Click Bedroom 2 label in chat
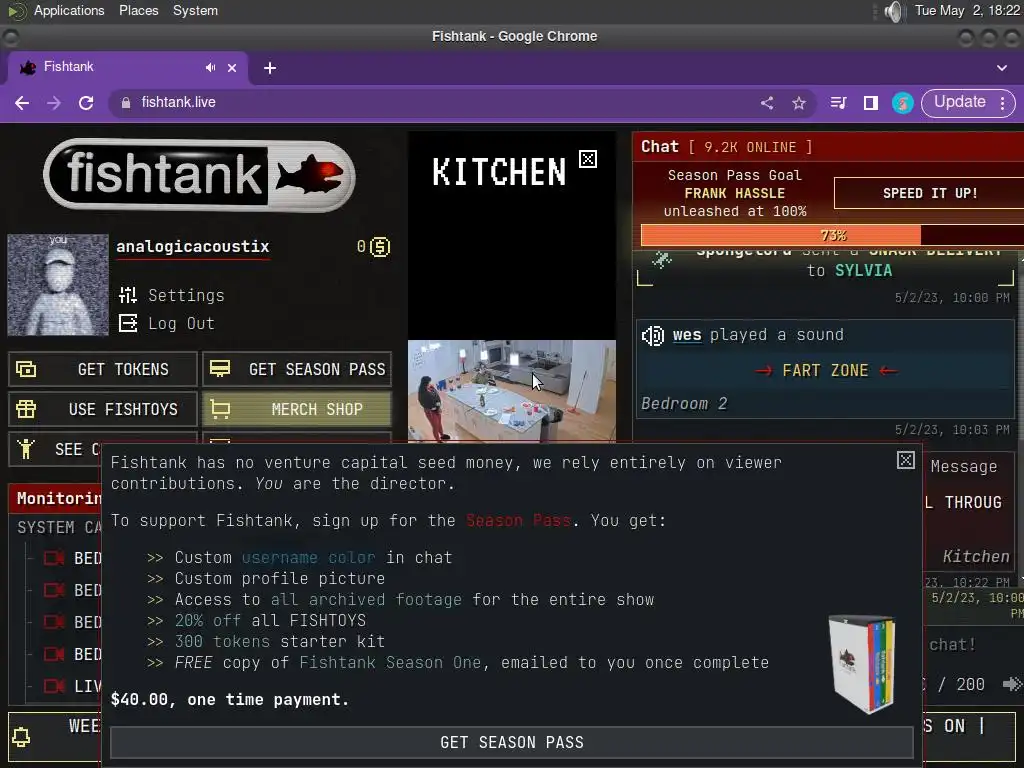 684,404
